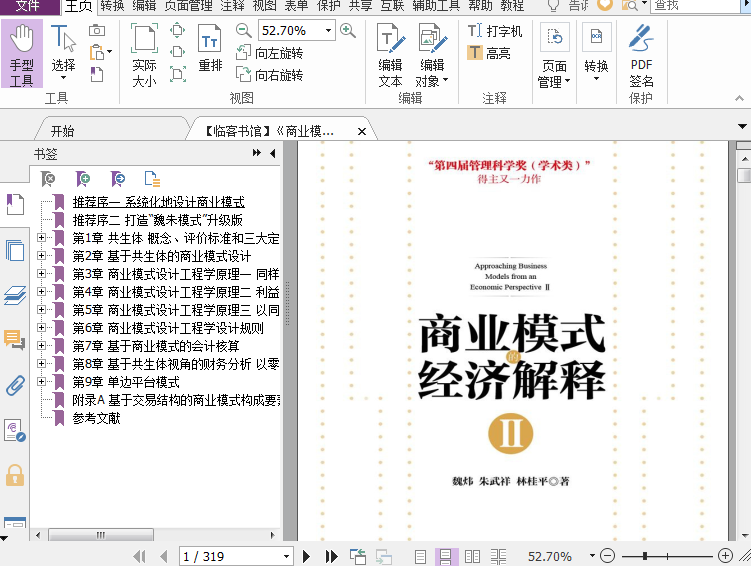Expand the 第2章 基于共生体的商业模式设计 node

point(42,256)
